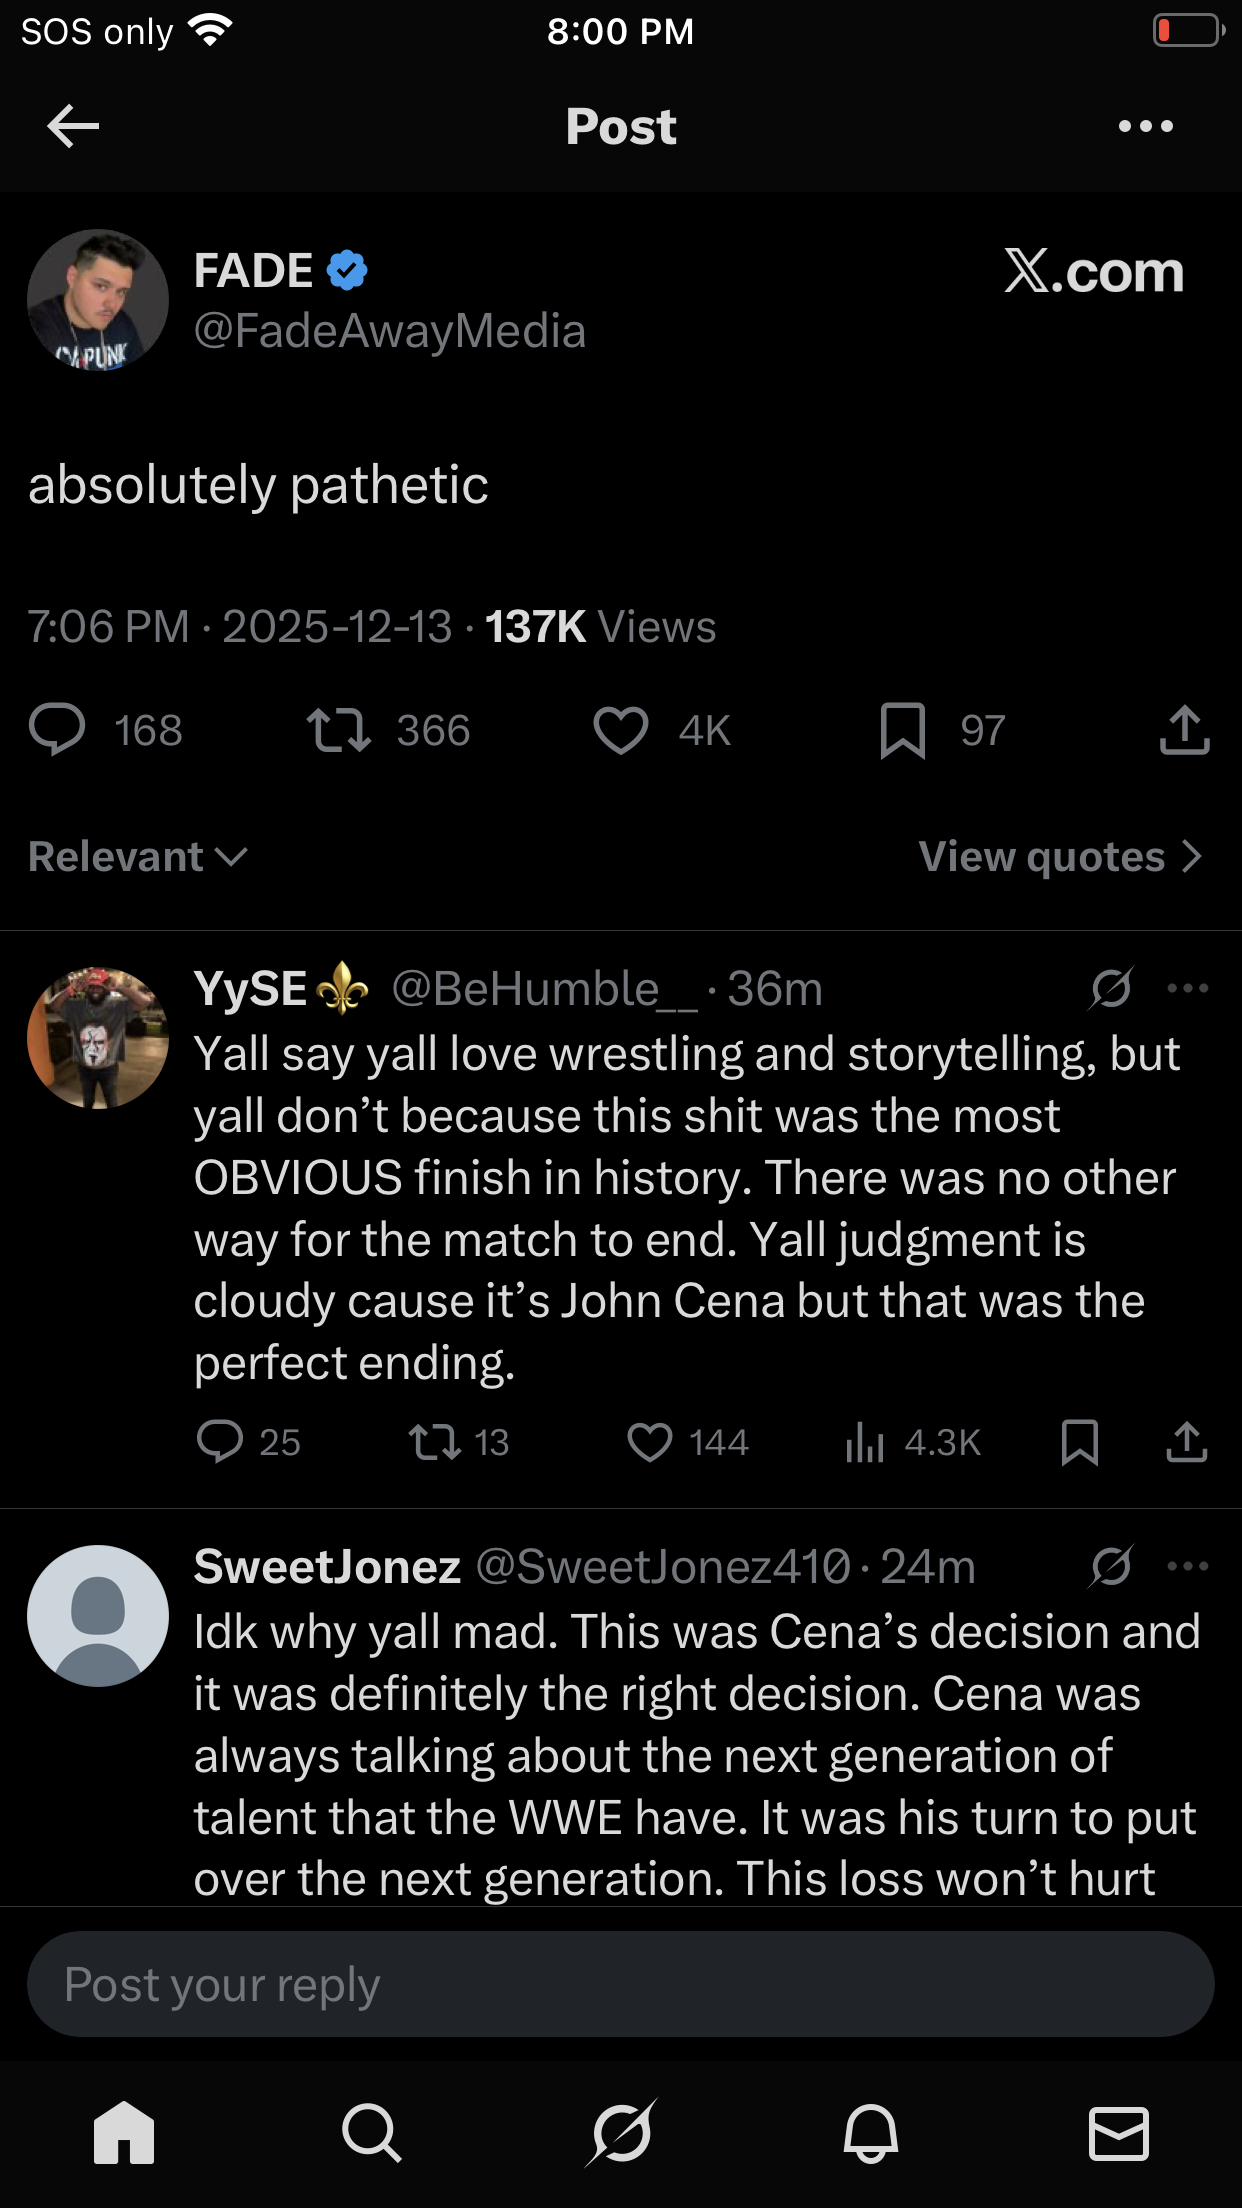Viewport: 1242px width, 2208px height.
Task: Go to the Home tab
Action: pos(124,2133)
